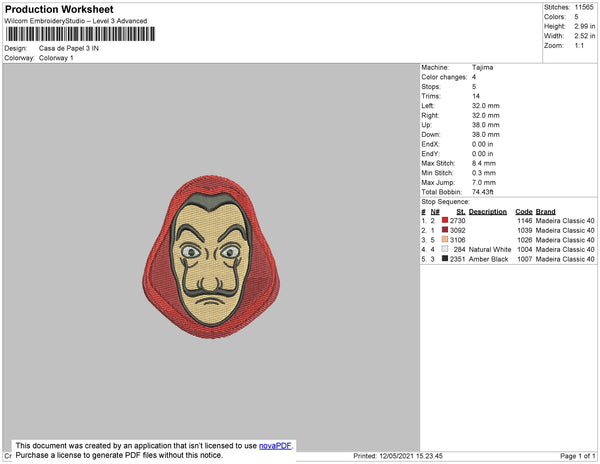Click the Min Stitch value 0.3 mm
Viewport: 600px width, 464px height.
click(484, 173)
